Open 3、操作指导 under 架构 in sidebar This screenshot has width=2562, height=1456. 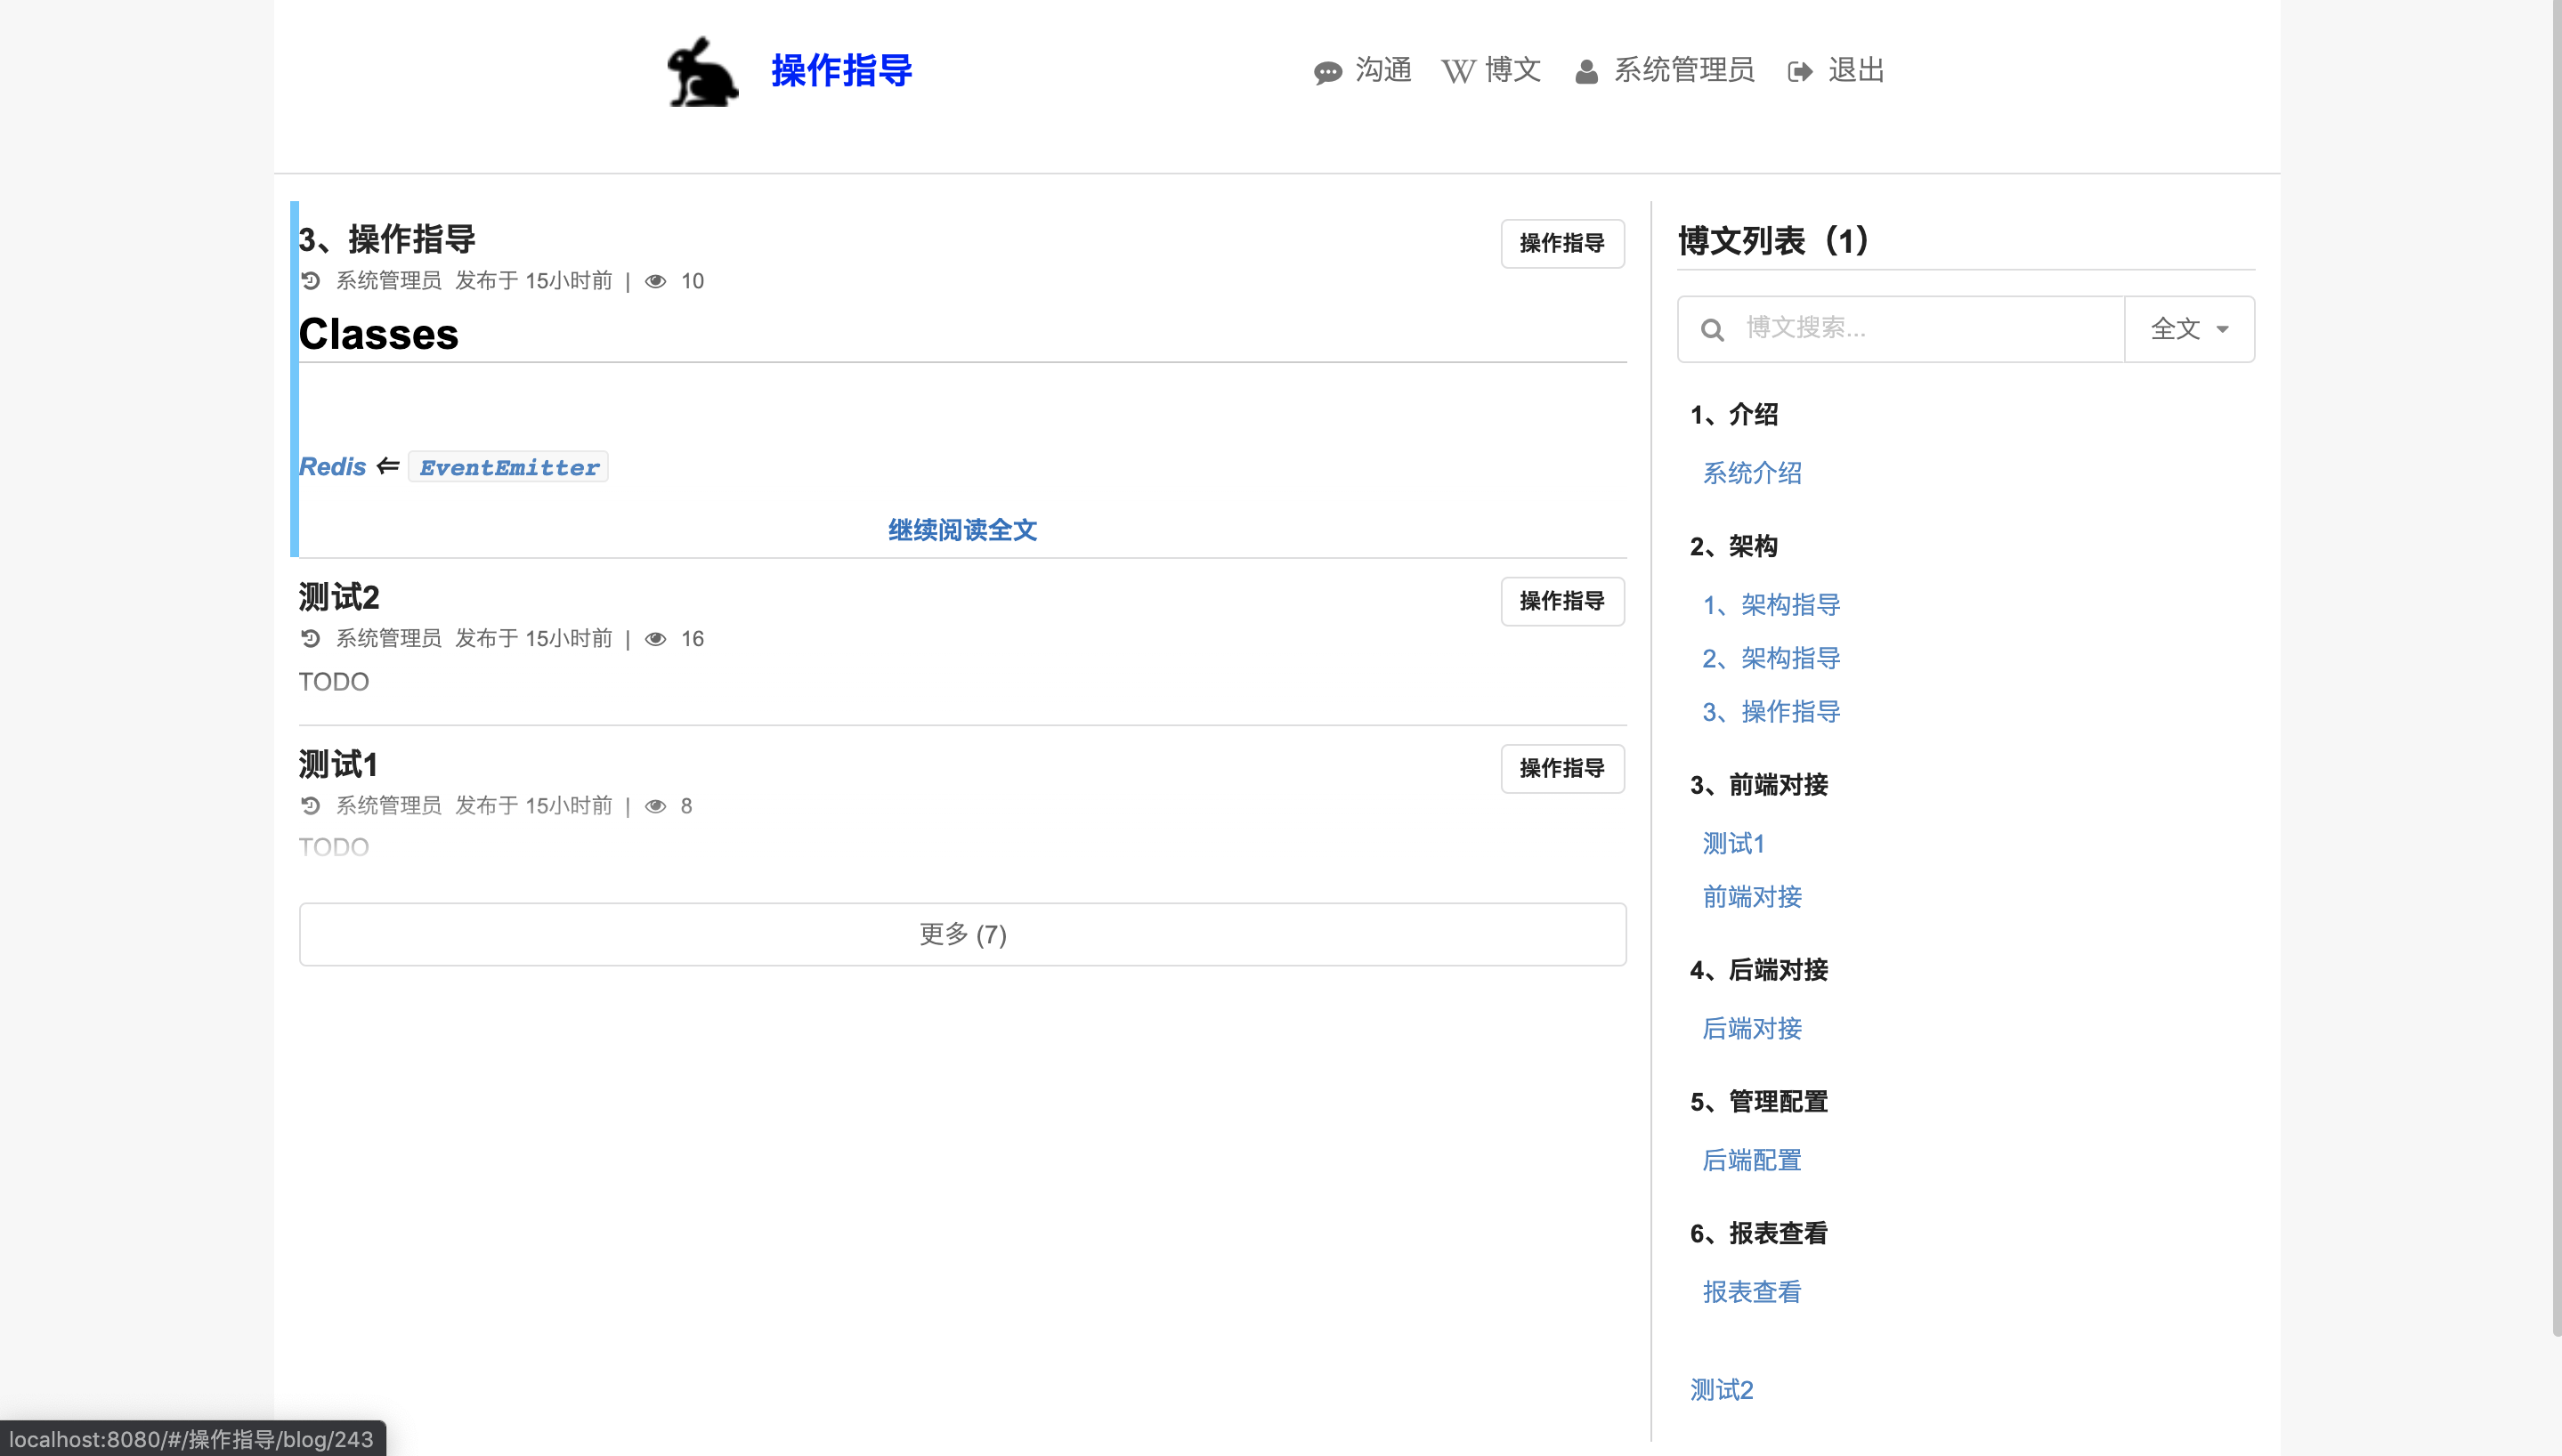point(1771,712)
